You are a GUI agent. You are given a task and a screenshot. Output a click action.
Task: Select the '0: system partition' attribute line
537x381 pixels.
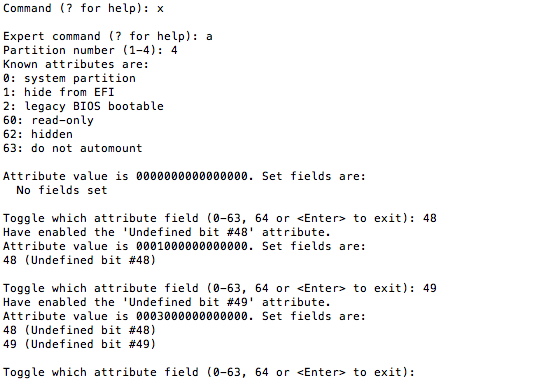(x=69, y=78)
